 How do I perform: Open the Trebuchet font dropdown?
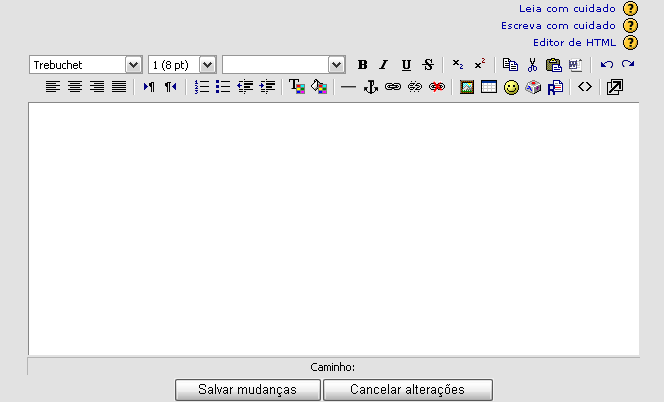[86, 65]
